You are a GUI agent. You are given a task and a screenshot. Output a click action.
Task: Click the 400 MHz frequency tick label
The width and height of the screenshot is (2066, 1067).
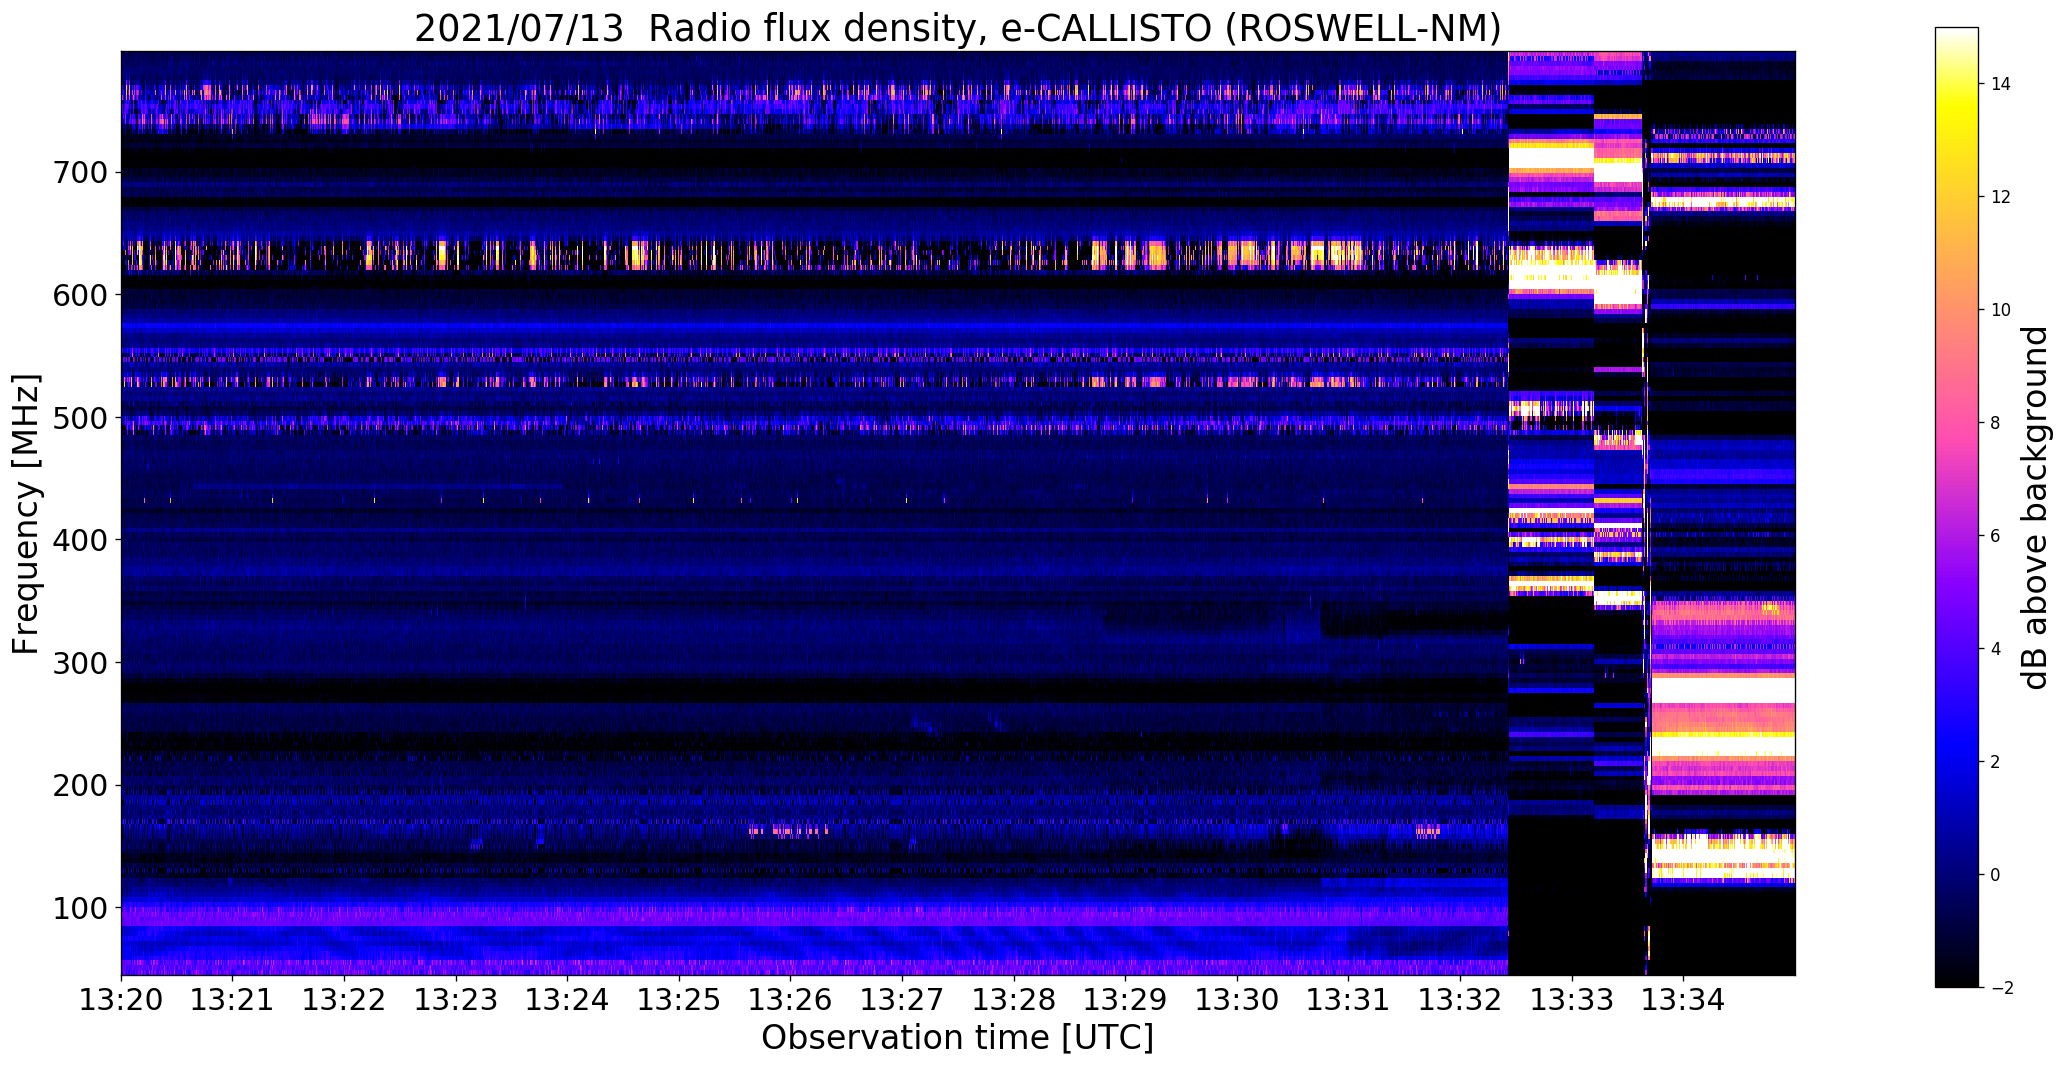point(79,540)
